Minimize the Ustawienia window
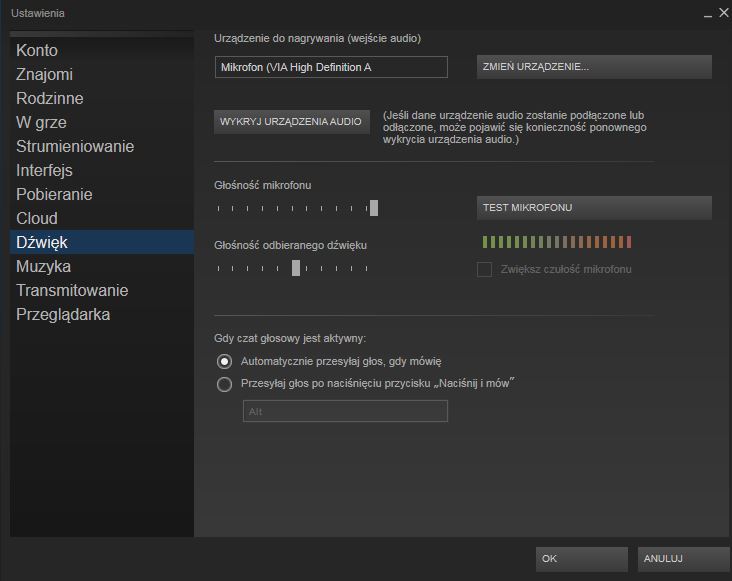Image resolution: width=732 pixels, height=581 pixels. click(x=708, y=14)
